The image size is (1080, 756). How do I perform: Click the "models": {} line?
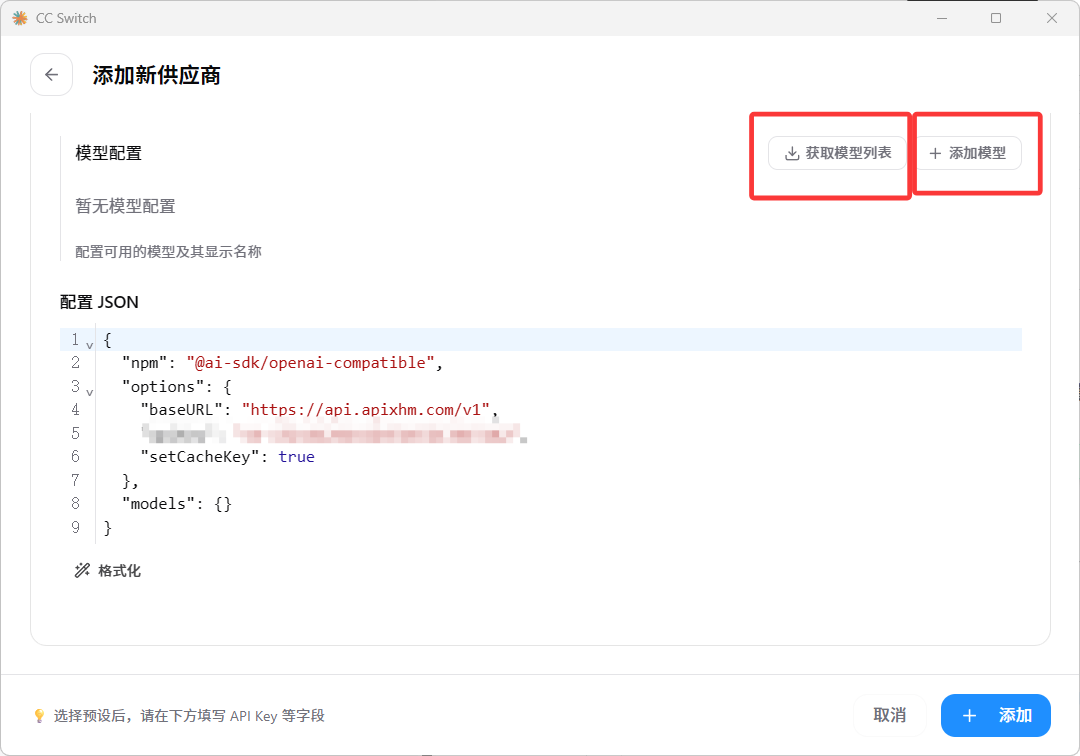[x=177, y=503]
